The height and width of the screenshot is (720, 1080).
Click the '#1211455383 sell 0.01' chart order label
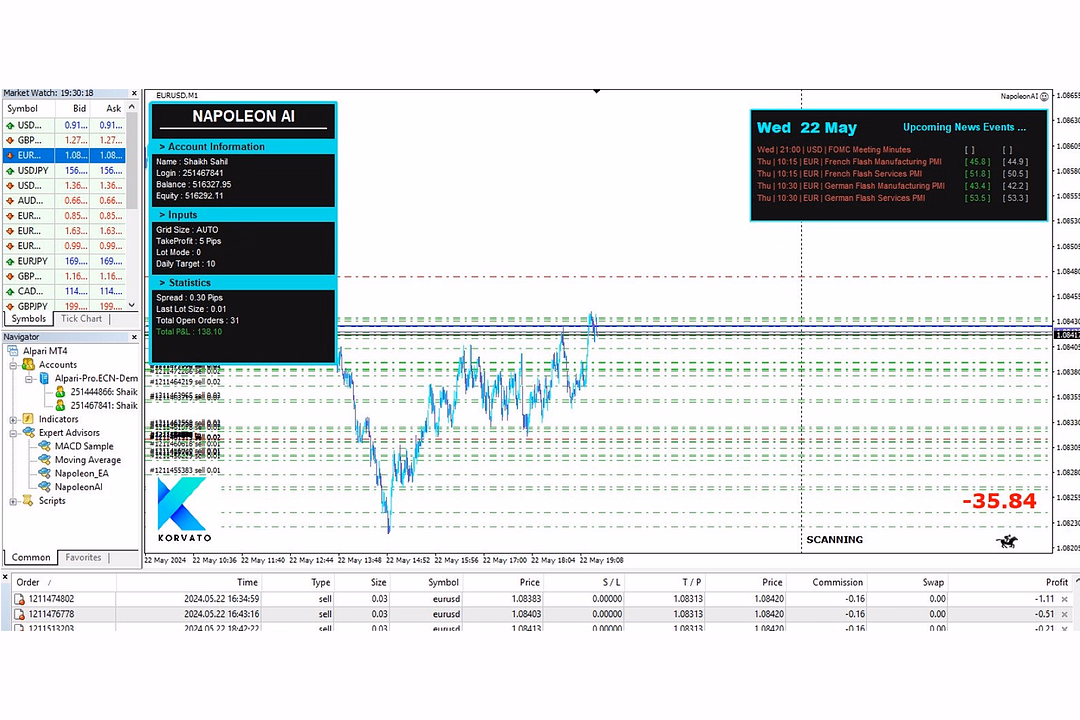pyautogui.click(x=185, y=471)
